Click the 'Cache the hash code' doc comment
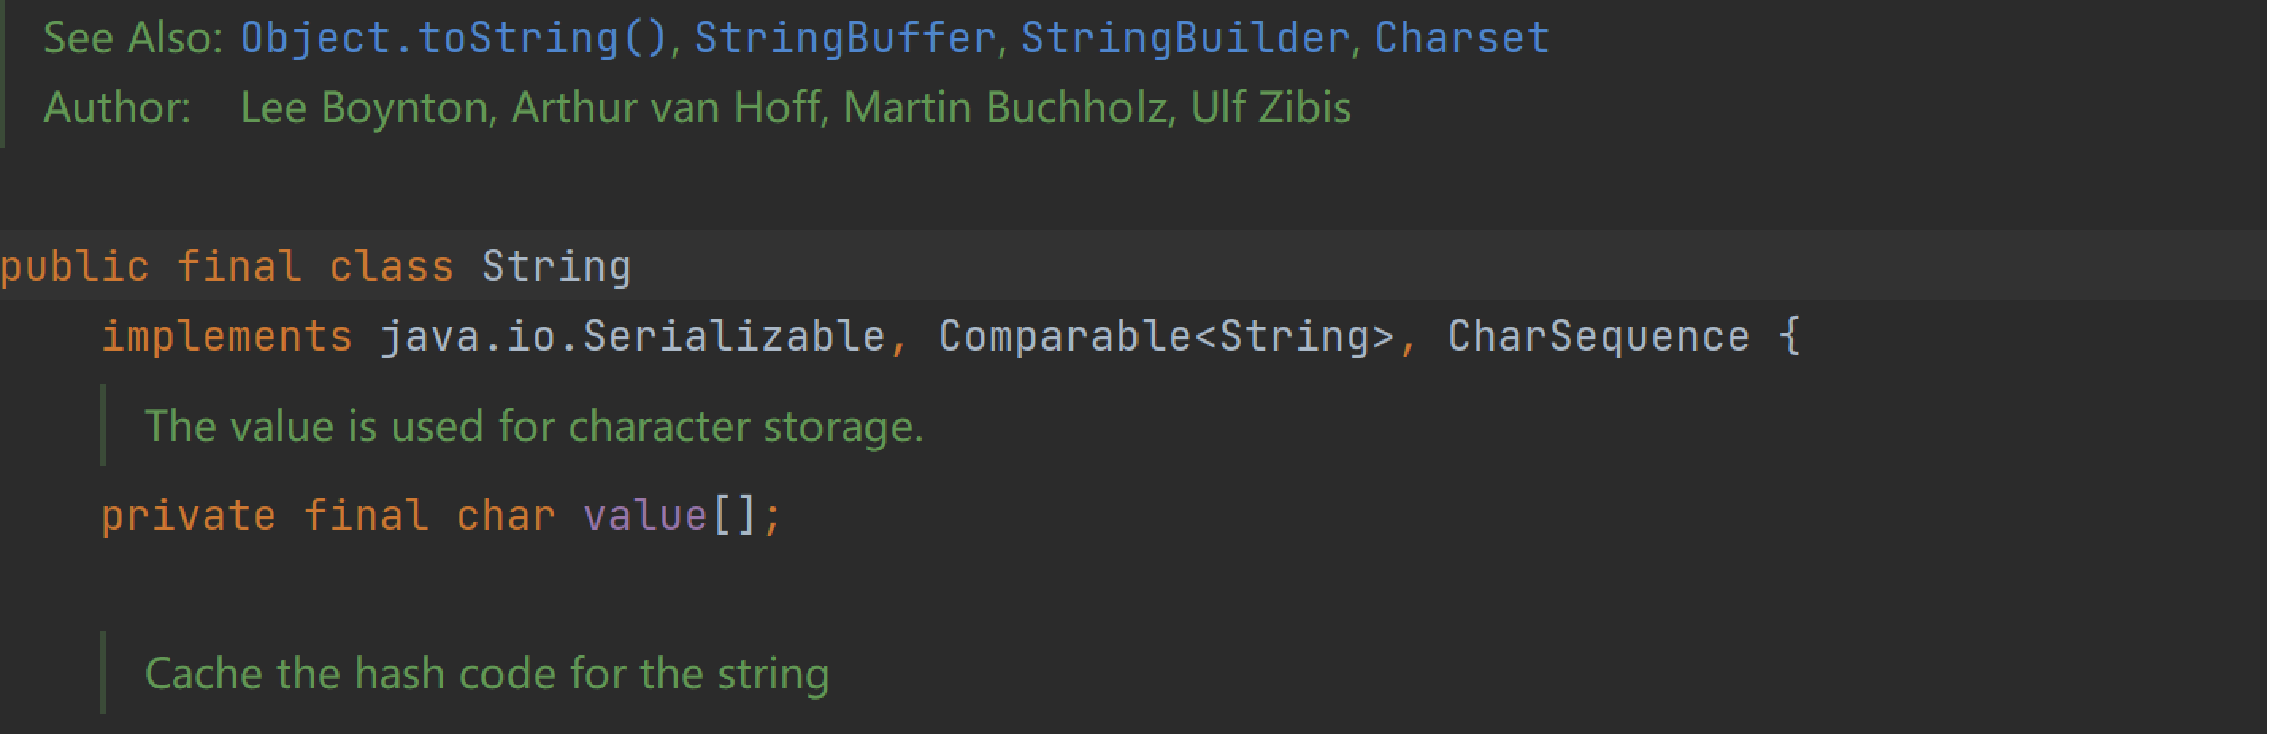This screenshot has width=2270, height=737. coord(487,674)
